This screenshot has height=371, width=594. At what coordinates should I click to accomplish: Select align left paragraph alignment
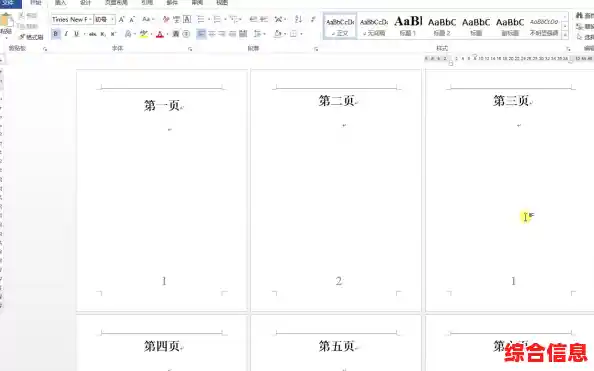(201, 34)
